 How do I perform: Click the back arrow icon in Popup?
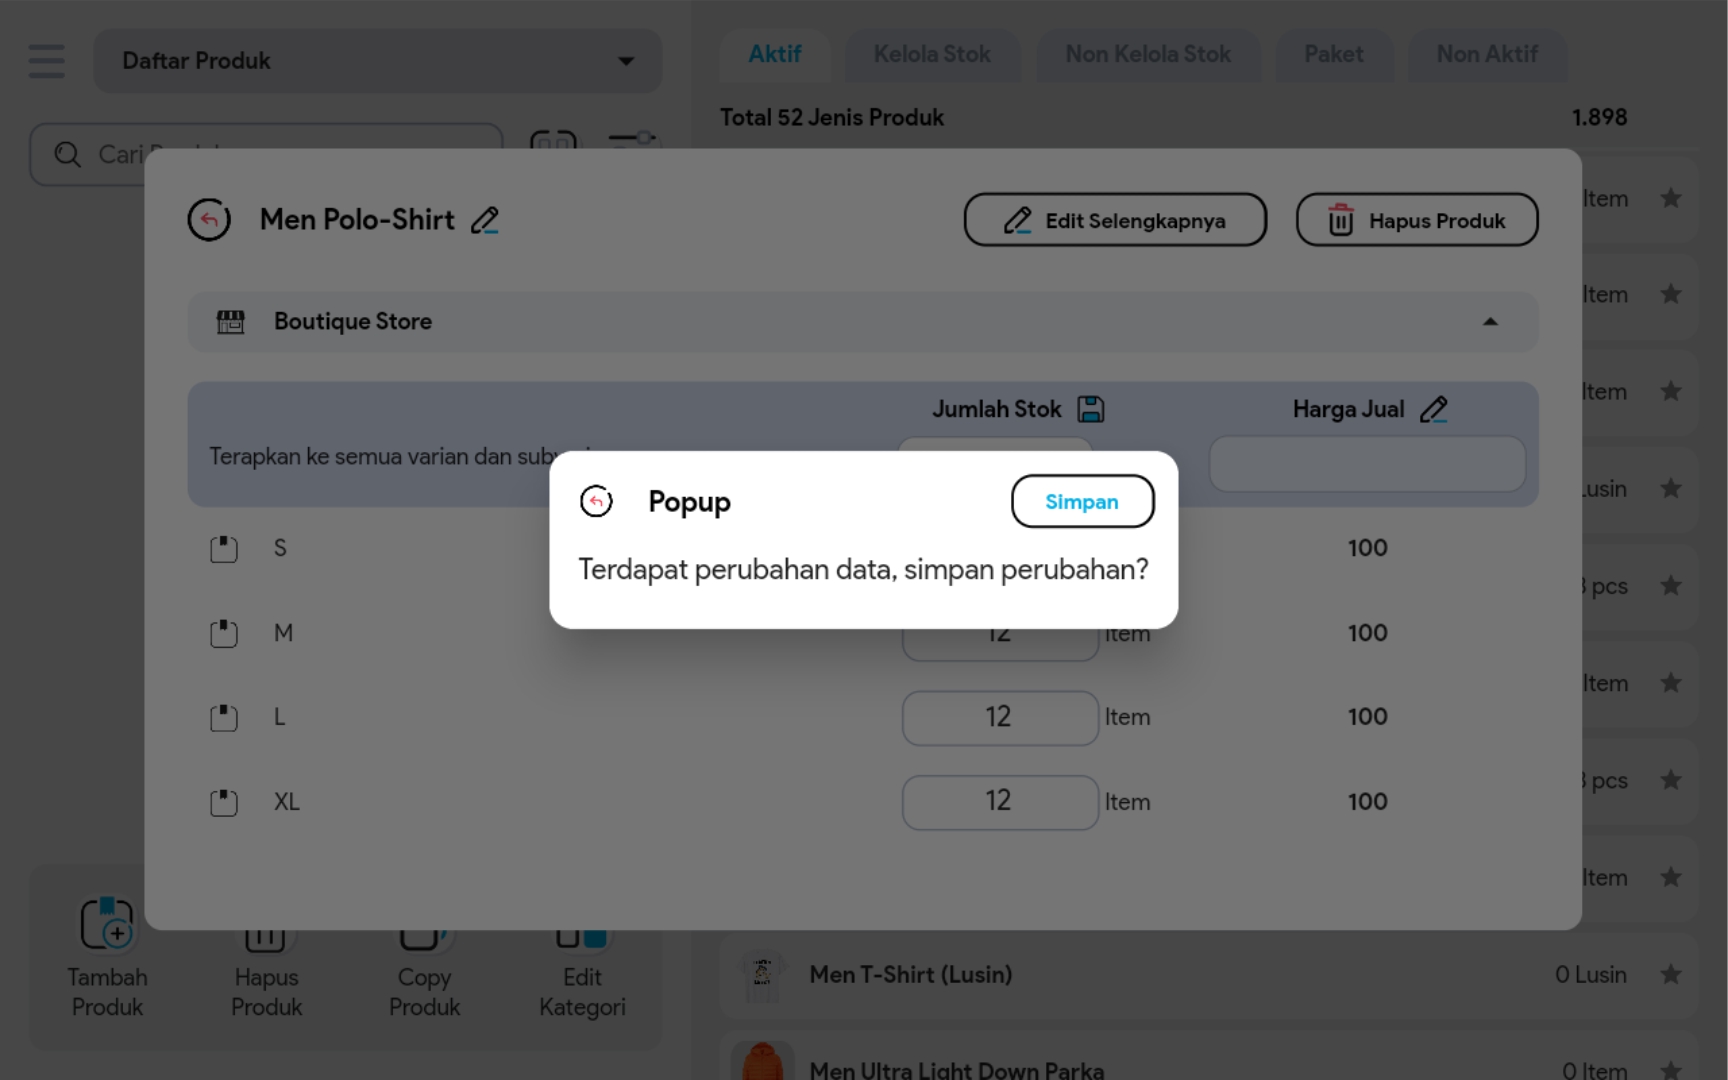point(596,501)
